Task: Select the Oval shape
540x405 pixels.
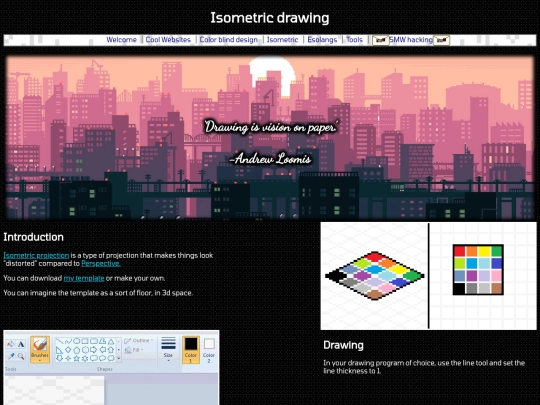Action: (76, 341)
